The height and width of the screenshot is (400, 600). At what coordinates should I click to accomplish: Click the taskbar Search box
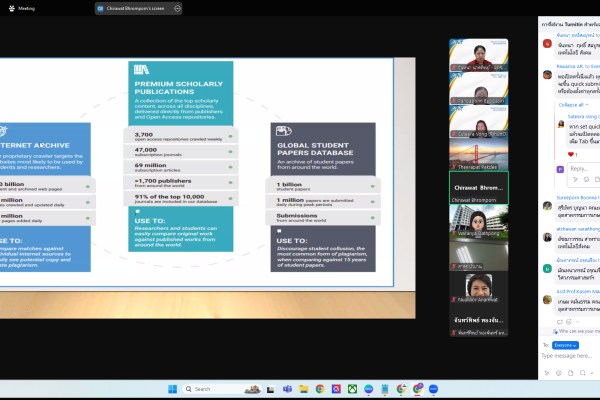[x=222, y=389]
